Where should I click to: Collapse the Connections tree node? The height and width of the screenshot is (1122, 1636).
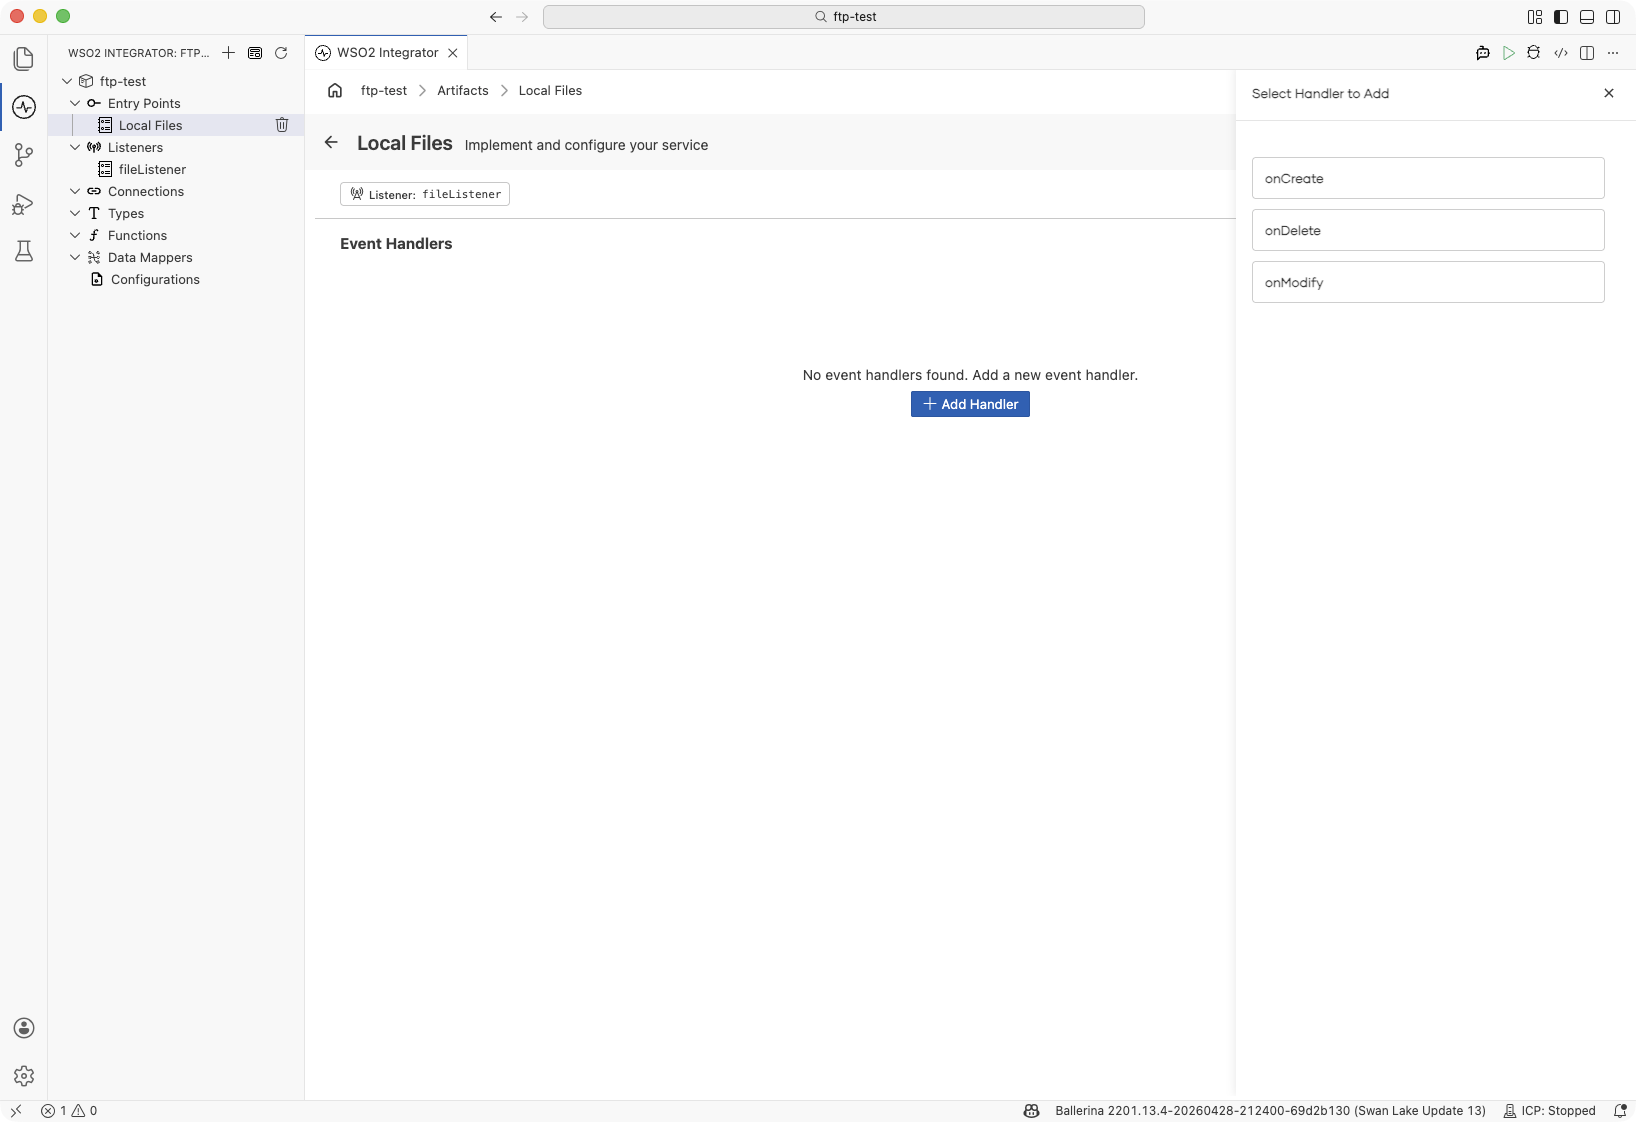(x=75, y=191)
